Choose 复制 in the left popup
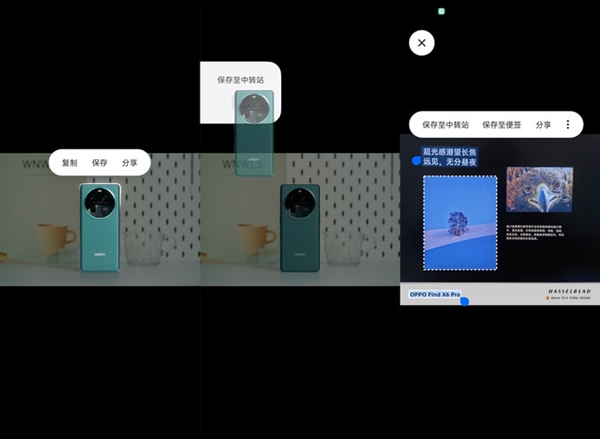 69,162
